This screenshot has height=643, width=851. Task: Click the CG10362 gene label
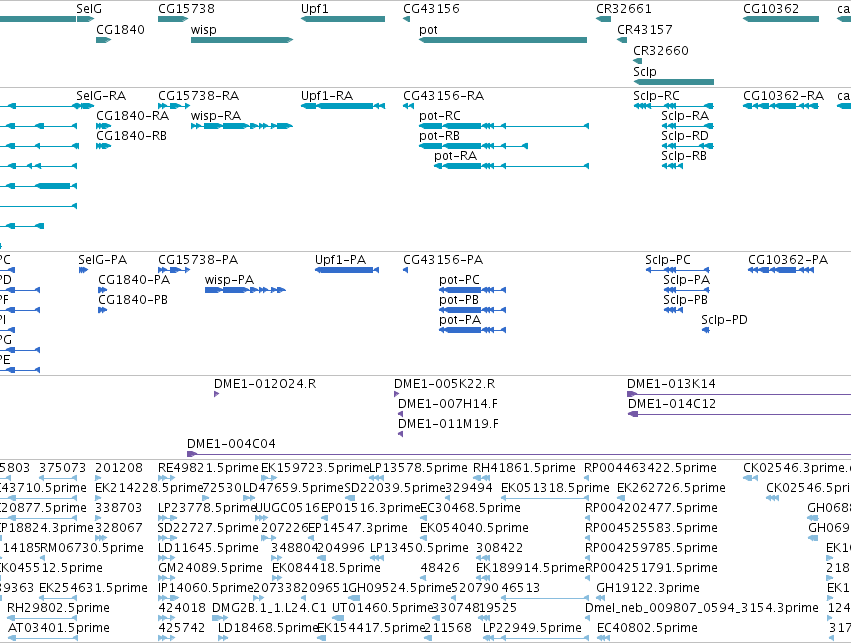coord(771,9)
